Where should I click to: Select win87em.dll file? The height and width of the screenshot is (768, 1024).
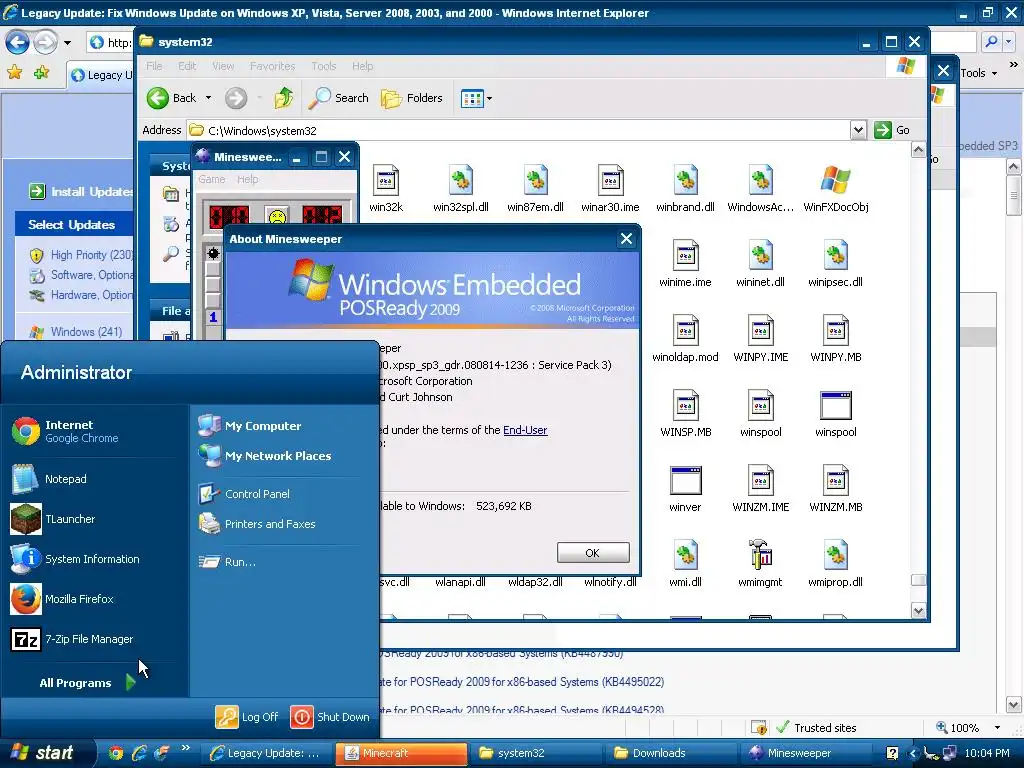536,189
